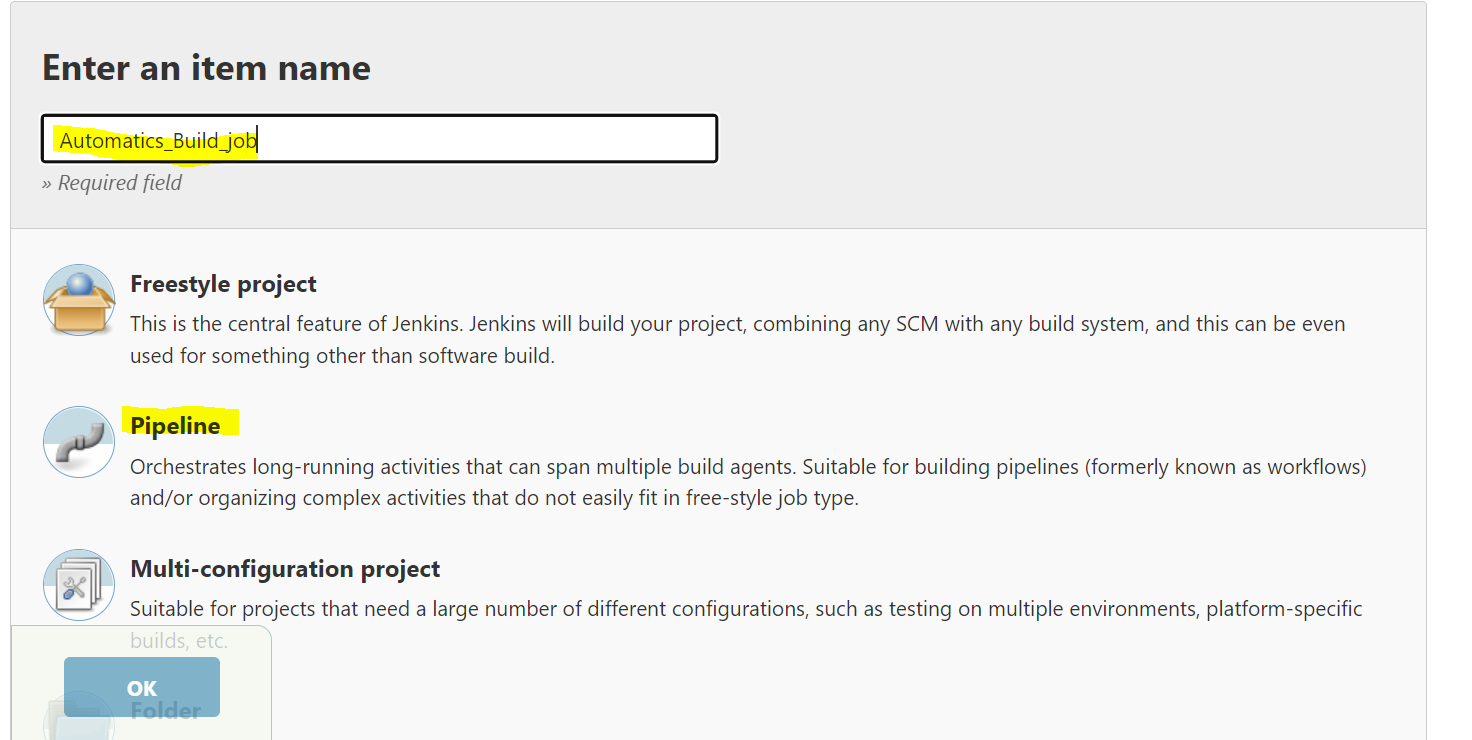Image resolution: width=1472 pixels, height=740 pixels.
Task: Click the faded "builds, etc." text line
Action: coord(180,641)
